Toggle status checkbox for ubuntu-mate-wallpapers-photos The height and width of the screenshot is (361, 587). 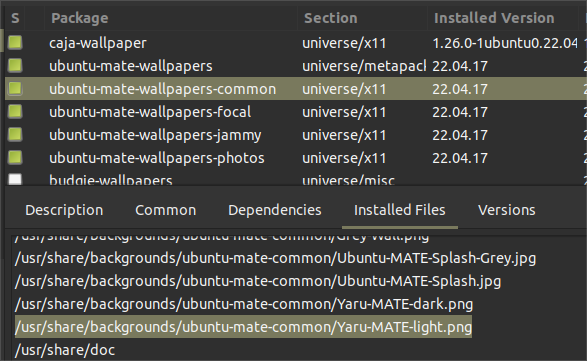point(15,158)
